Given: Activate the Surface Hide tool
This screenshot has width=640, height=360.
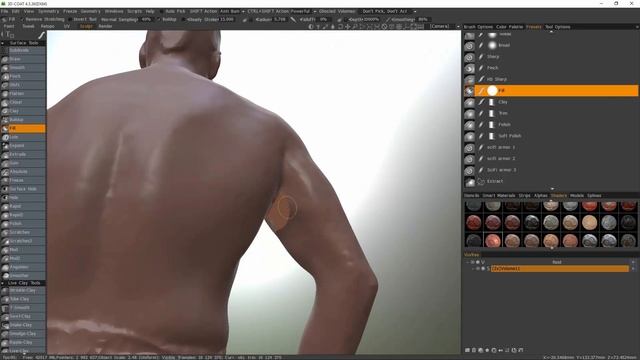Looking at the screenshot, I should pyautogui.click(x=23, y=189).
